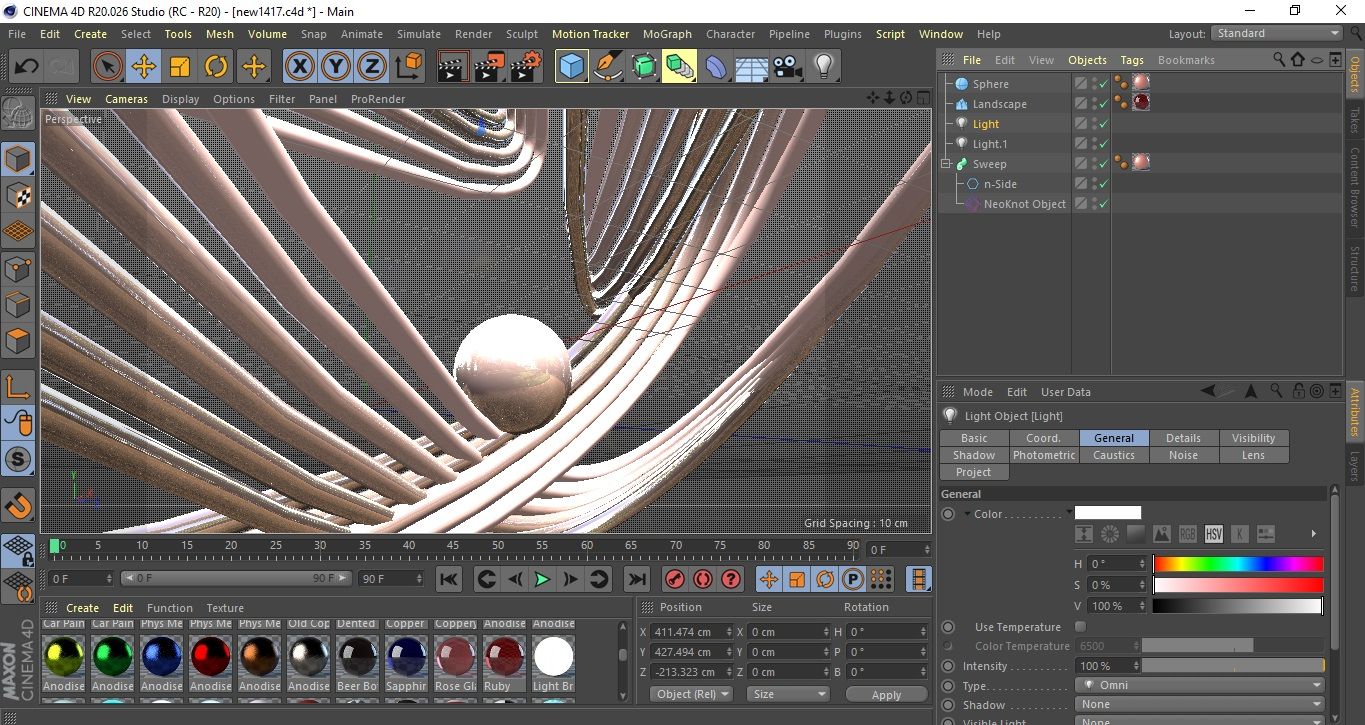The height and width of the screenshot is (725, 1365).
Task: Toggle the Landscape layer visibility dots
Action: pyautogui.click(x=1093, y=104)
